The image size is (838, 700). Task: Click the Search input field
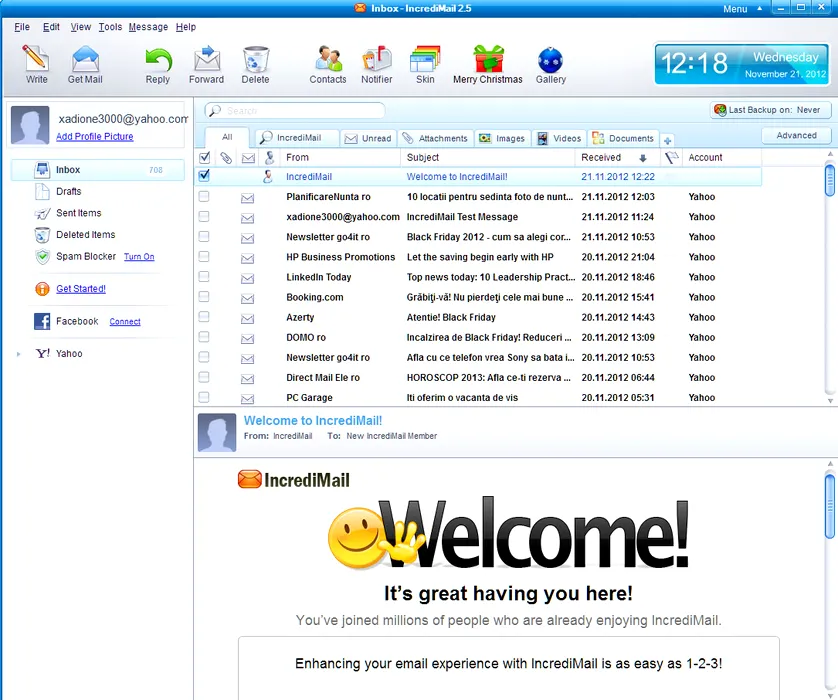click(294, 111)
